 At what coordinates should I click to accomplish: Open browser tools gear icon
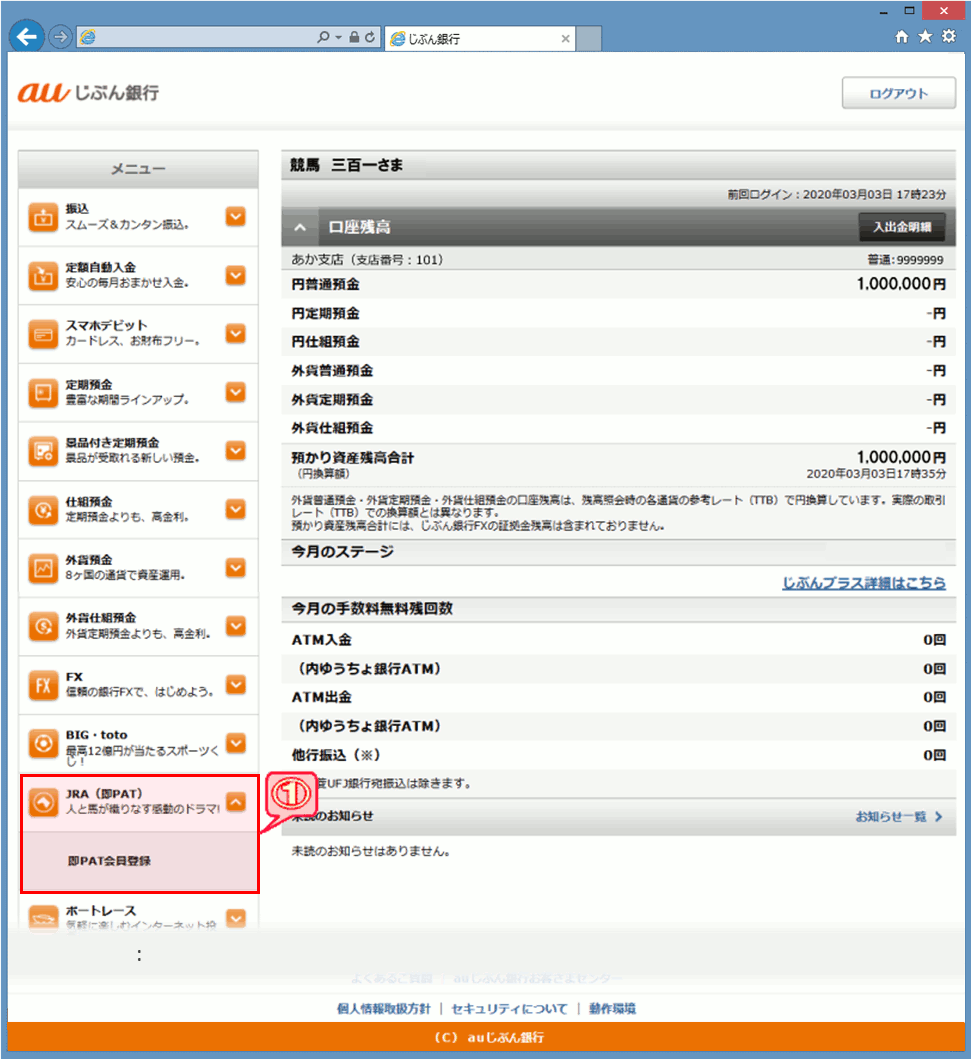click(949, 36)
